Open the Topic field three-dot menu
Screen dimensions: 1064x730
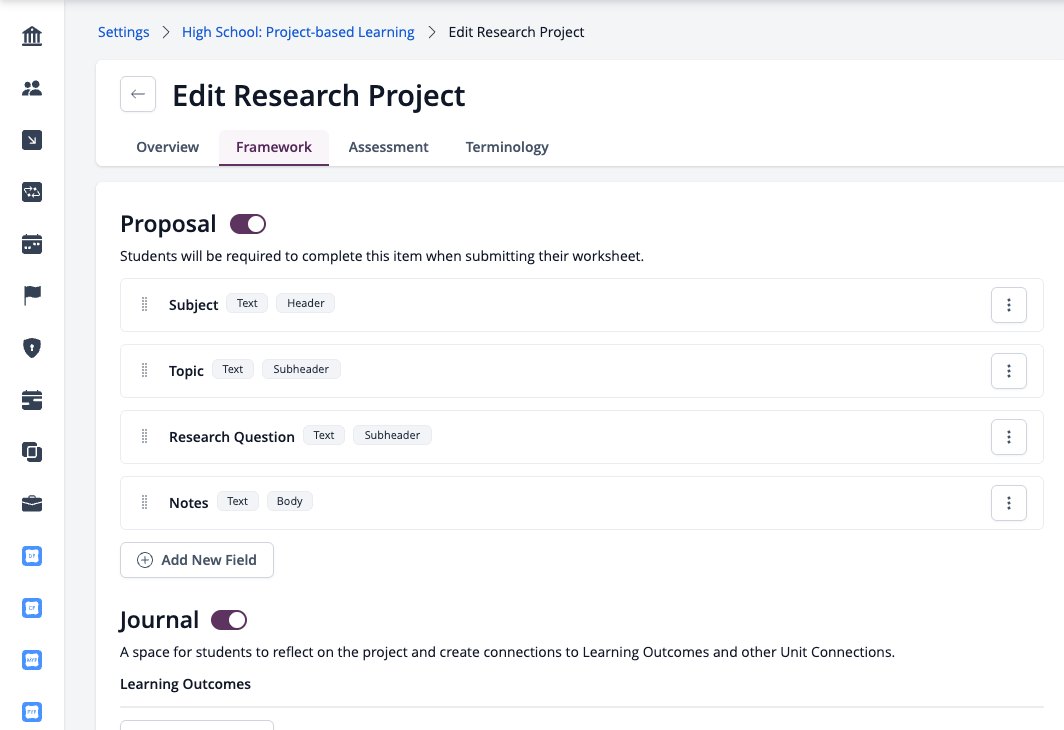click(1008, 371)
